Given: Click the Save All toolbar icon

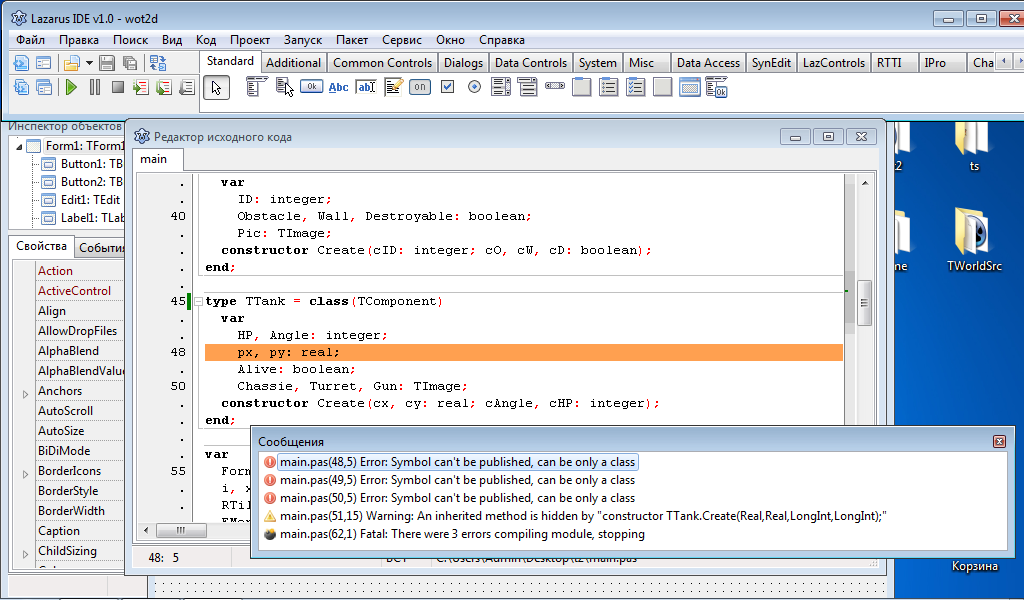Looking at the screenshot, I should pyautogui.click(x=129, y=63).
